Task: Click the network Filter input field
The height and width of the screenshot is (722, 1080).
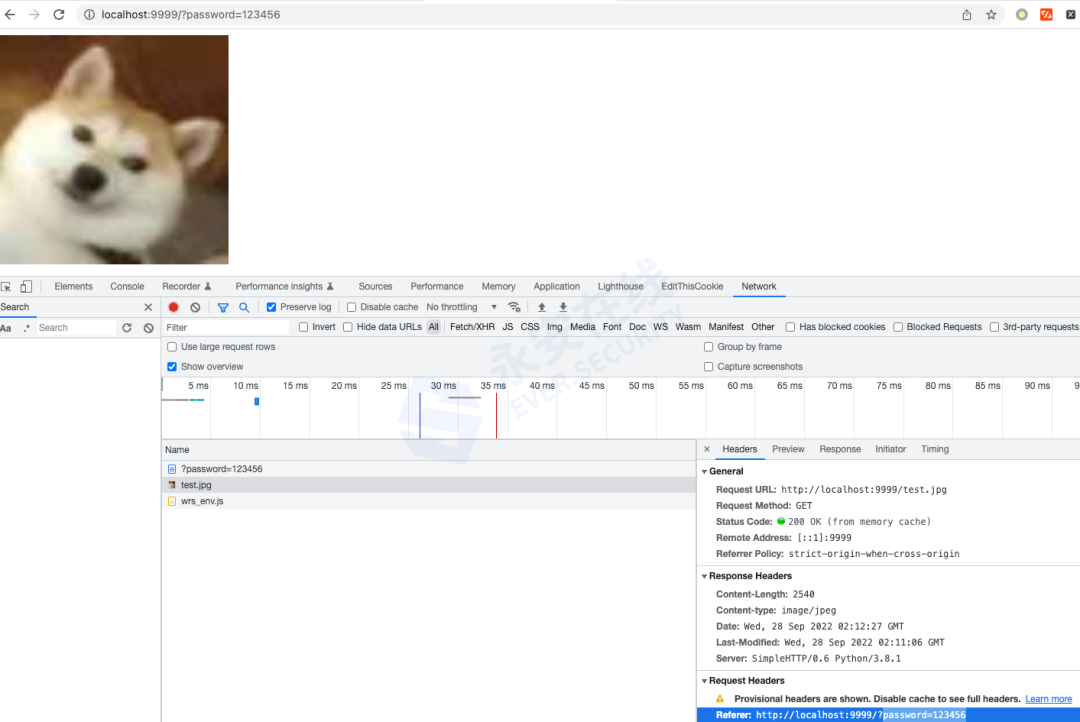Action: [226, 328]
